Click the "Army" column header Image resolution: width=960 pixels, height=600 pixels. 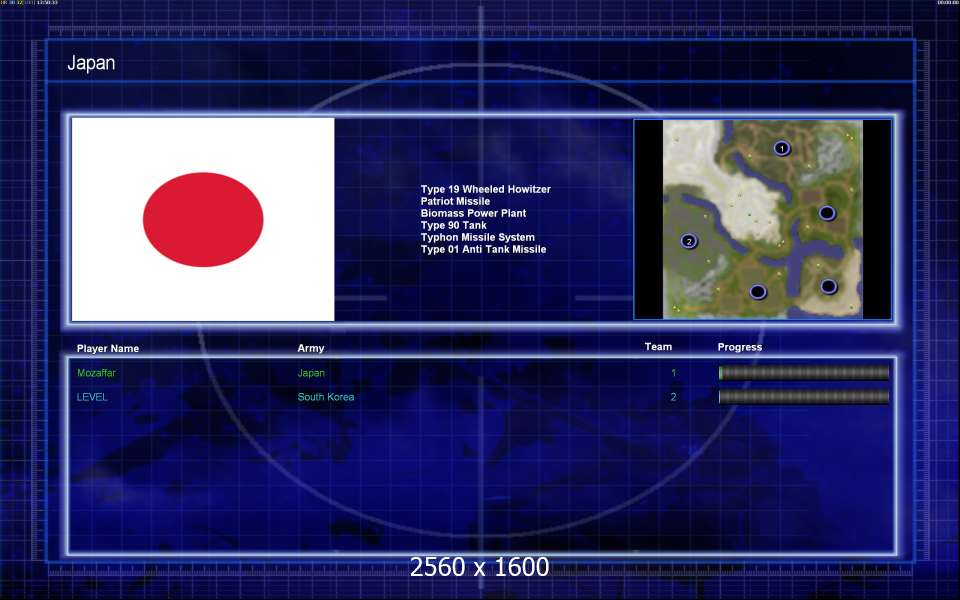click(311, 348)
